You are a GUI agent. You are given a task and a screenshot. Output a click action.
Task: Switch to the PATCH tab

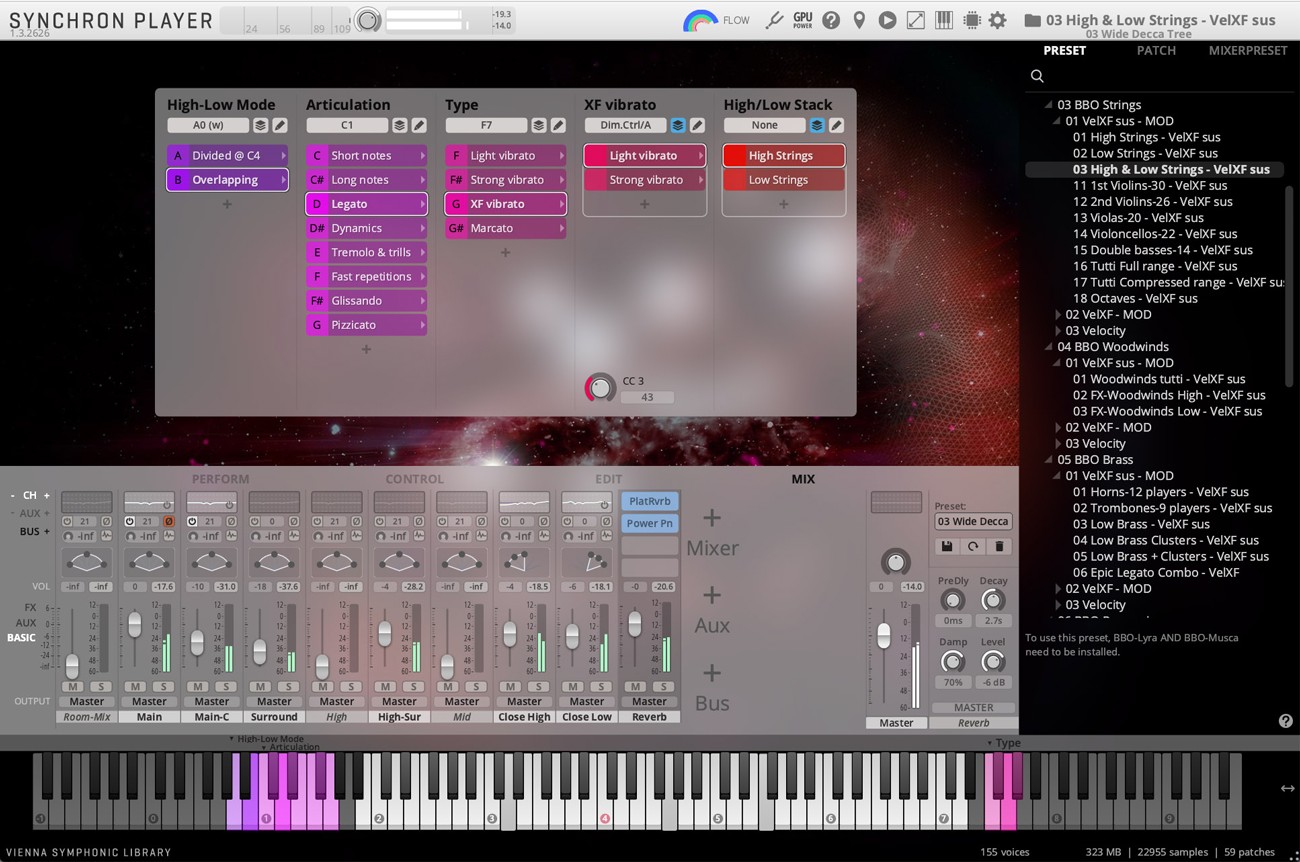tap(1156, 50)
